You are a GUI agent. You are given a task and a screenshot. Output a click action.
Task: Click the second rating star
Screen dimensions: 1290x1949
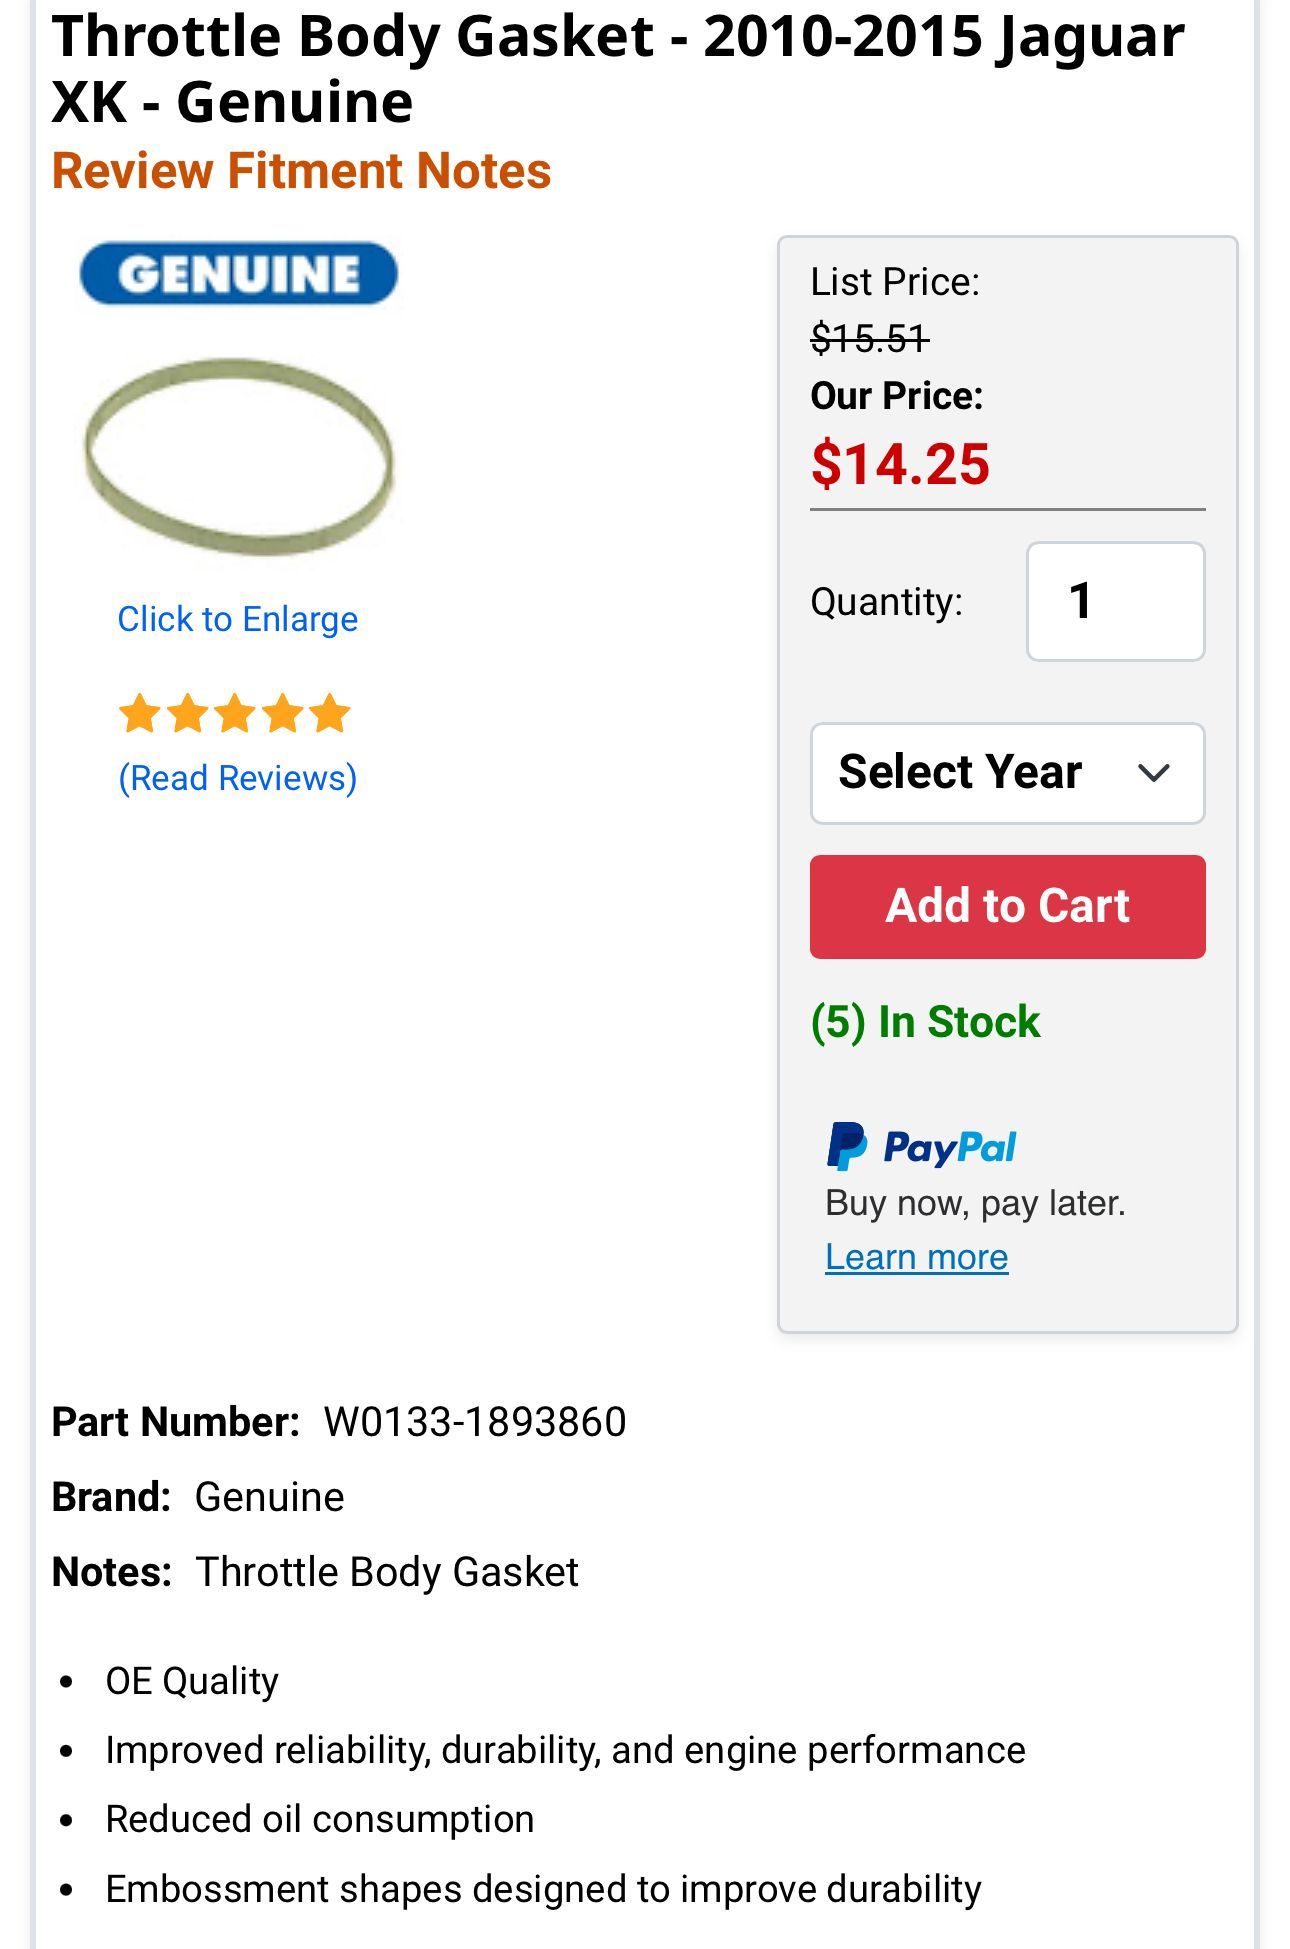(187, 714)
